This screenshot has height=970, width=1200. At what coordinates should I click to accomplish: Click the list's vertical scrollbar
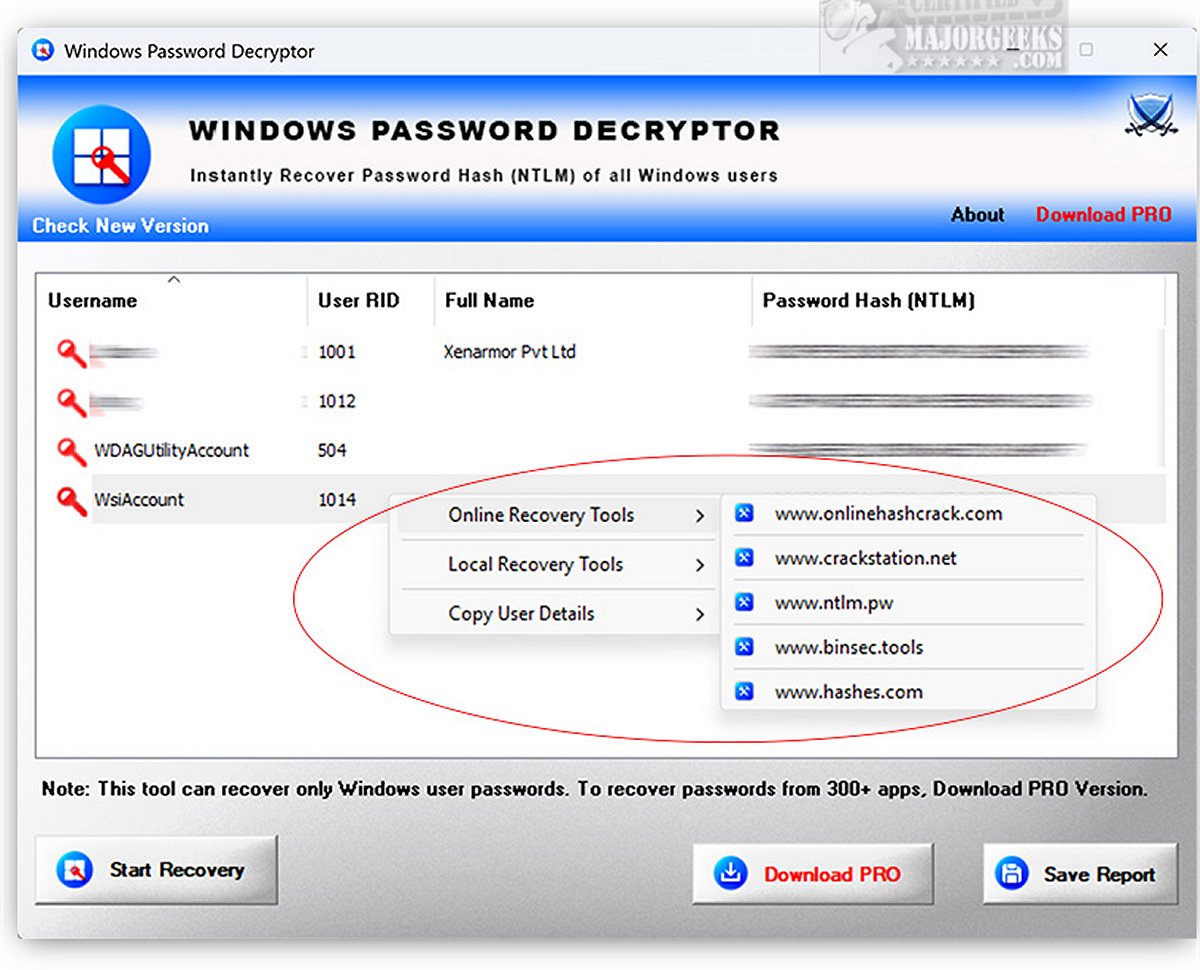pyautogui.click(x=1160, y=400)
